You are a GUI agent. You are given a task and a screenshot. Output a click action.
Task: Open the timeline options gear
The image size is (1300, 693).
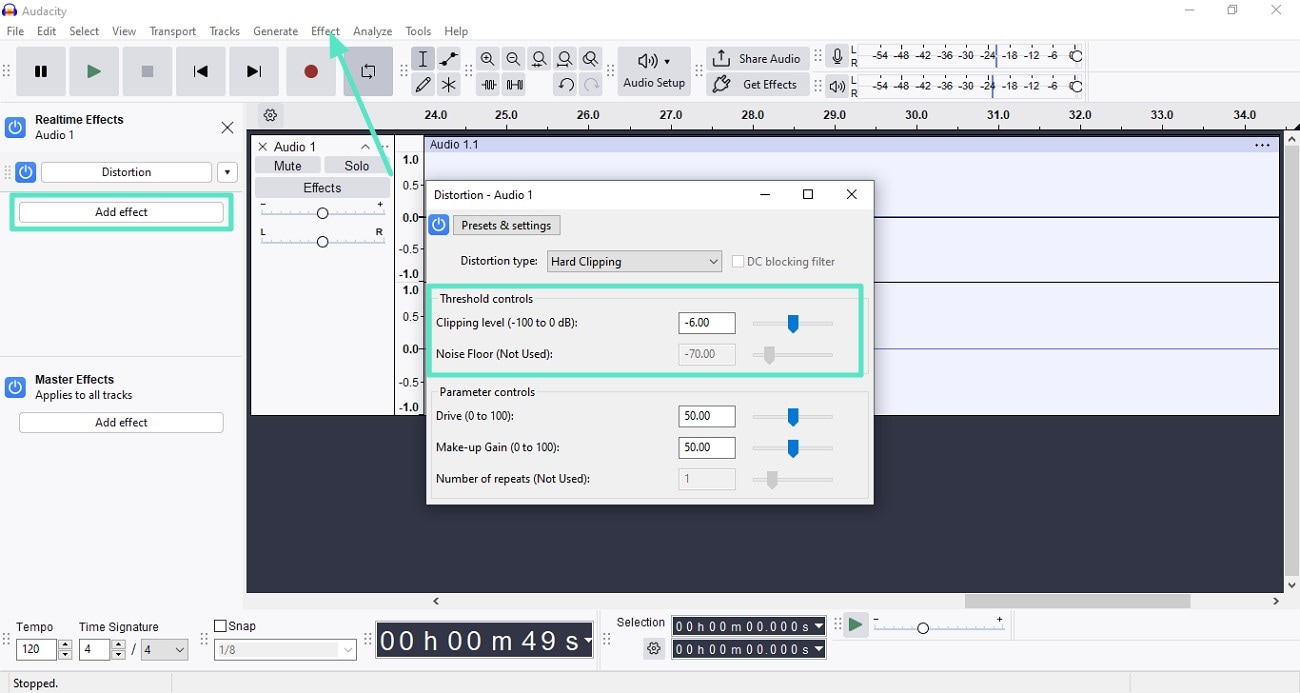pyautogui.click(x=270, y=115)
